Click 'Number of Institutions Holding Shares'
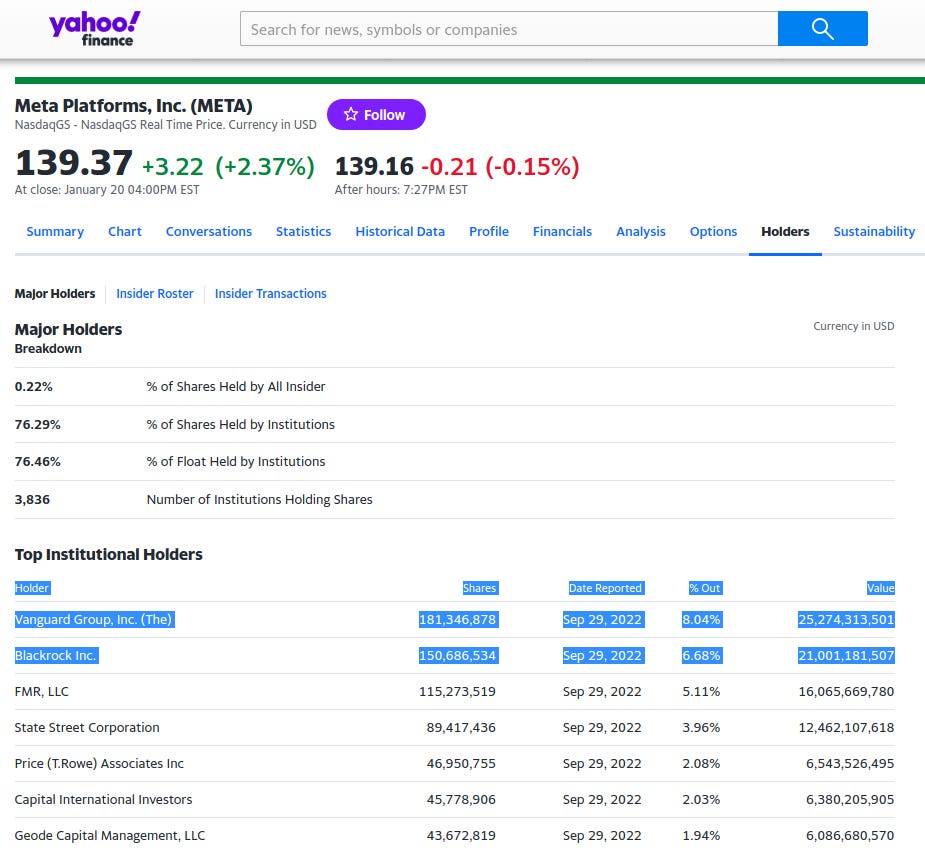 (x=260, y=499)
